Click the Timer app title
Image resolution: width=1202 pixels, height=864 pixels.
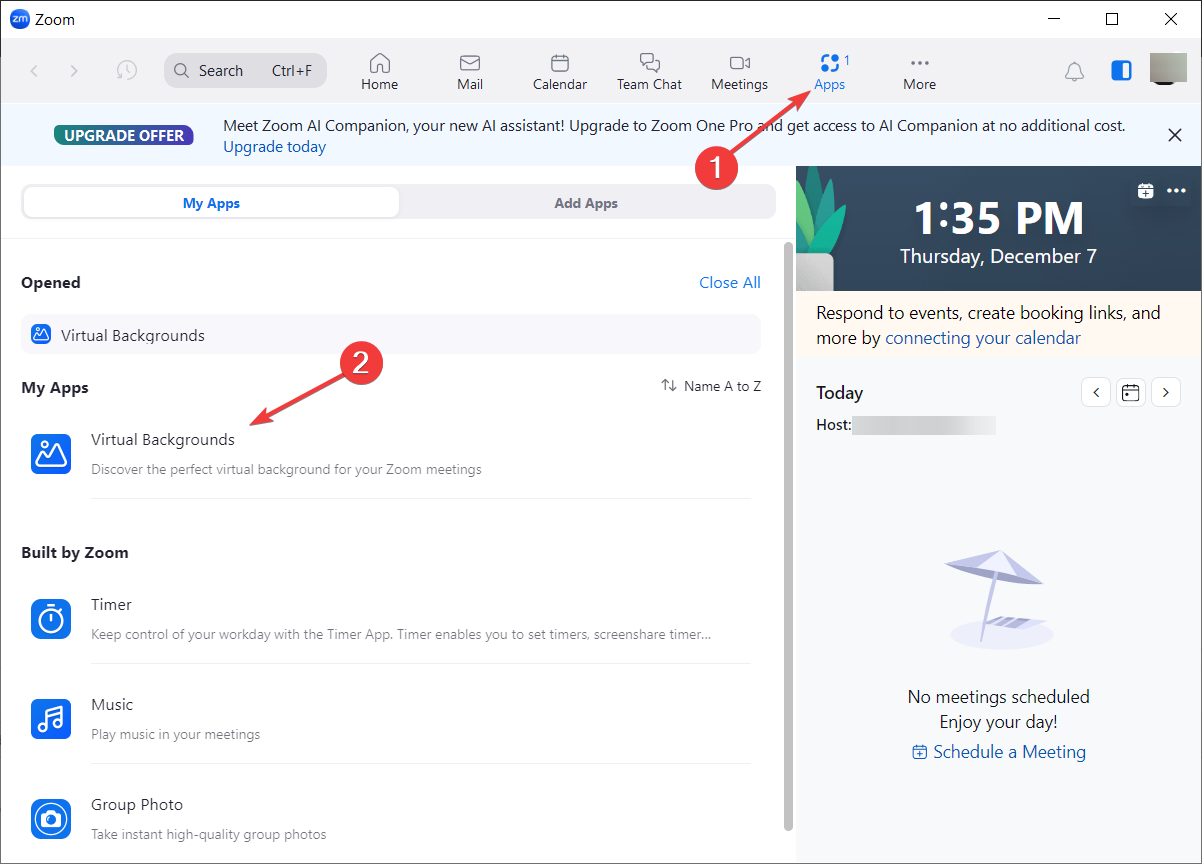point(111,605)
